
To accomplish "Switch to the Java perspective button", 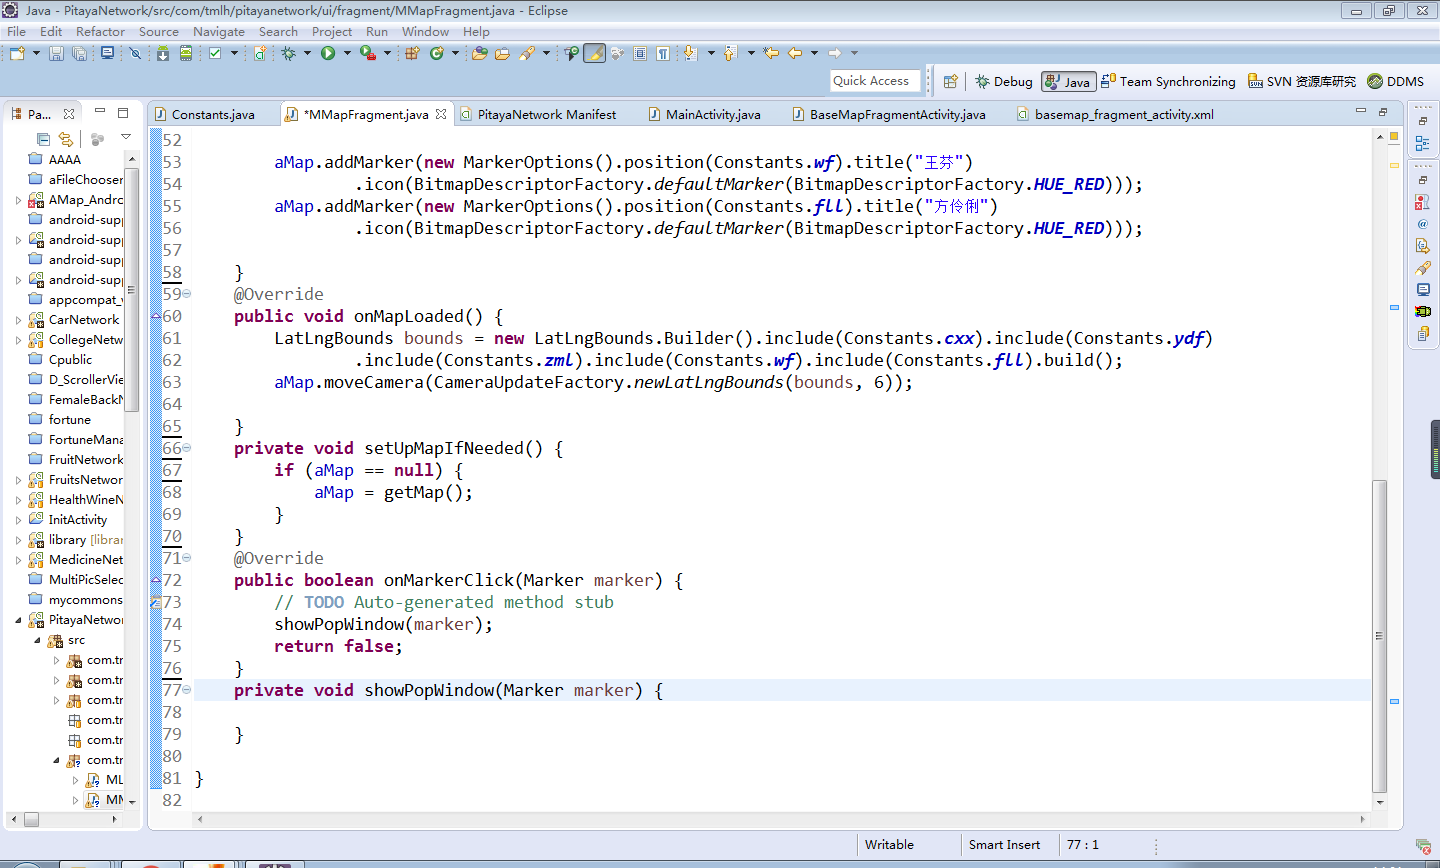I will (x=1068, y=81).
